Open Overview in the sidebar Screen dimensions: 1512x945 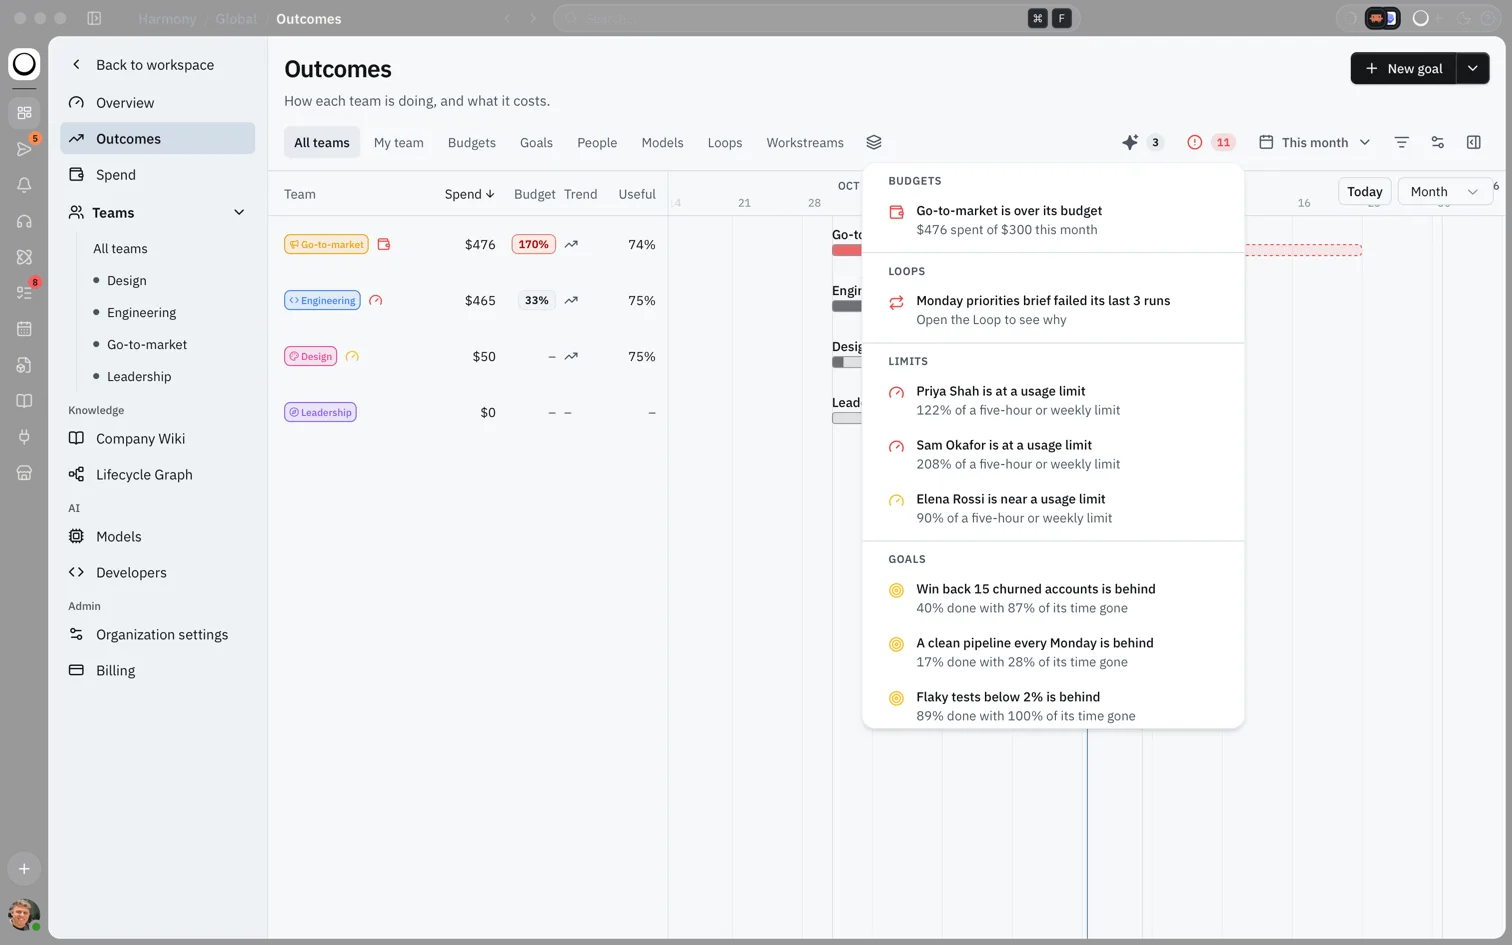pos(157,102)
